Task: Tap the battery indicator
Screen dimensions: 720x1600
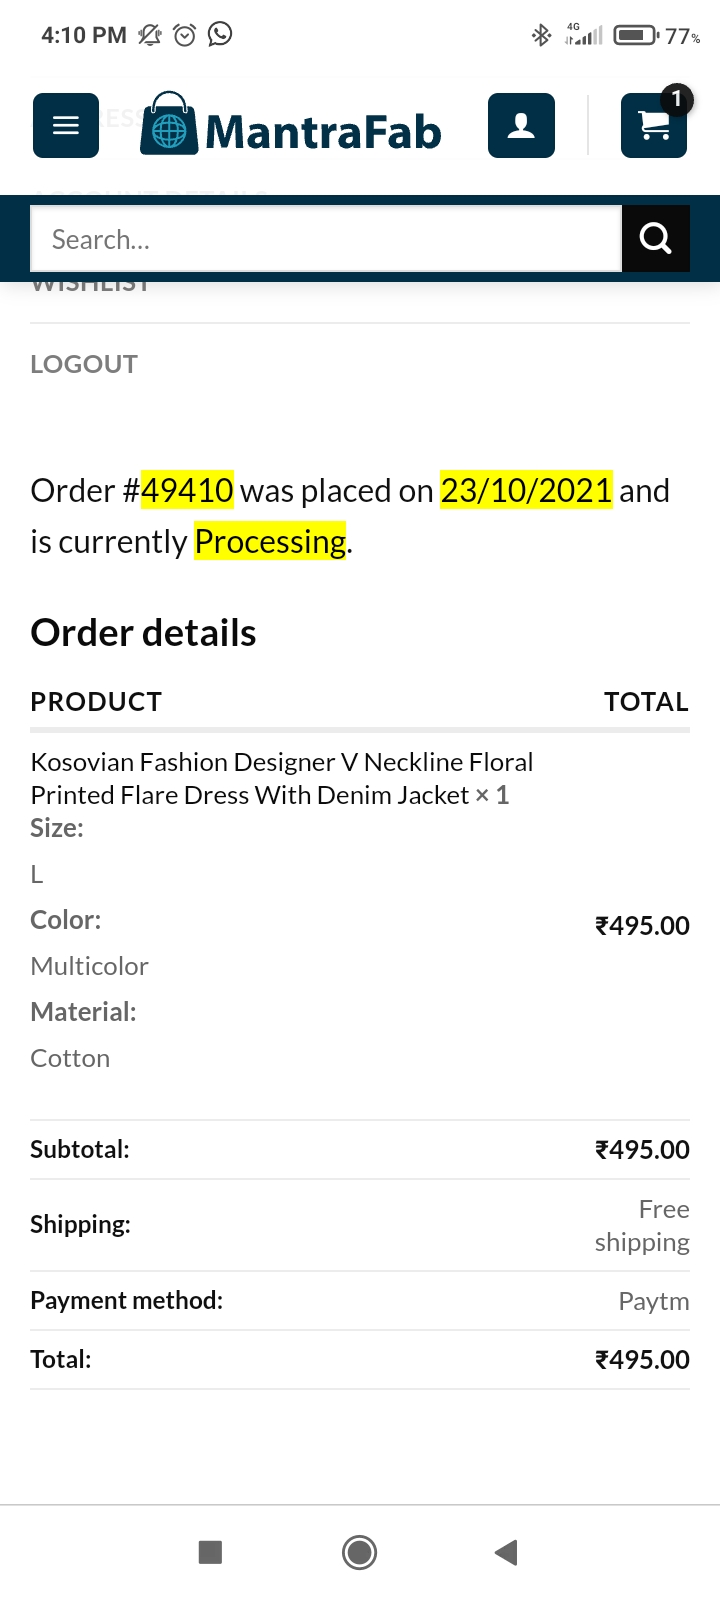Action: pyautogui.click(x=636, y=36)
